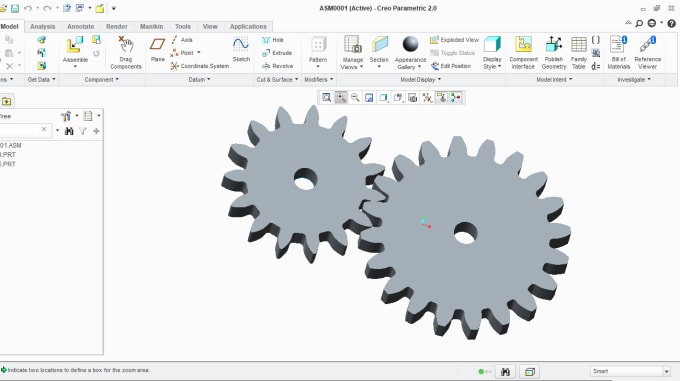Launch Publish Geometry
The width and height of the screenshot is (680, 381).
click(554, 52)
